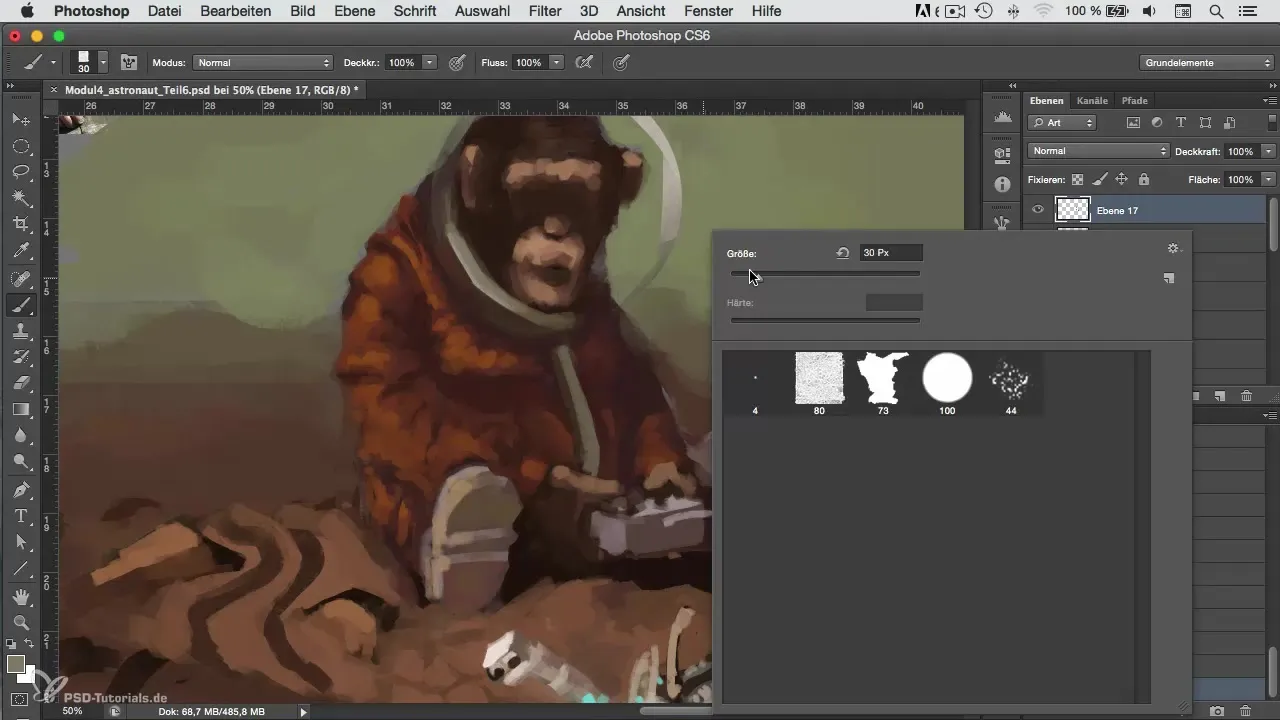Toggle lock image pixels
1280x720 pixels.
pyautogui.click(x=1099, y=180)
